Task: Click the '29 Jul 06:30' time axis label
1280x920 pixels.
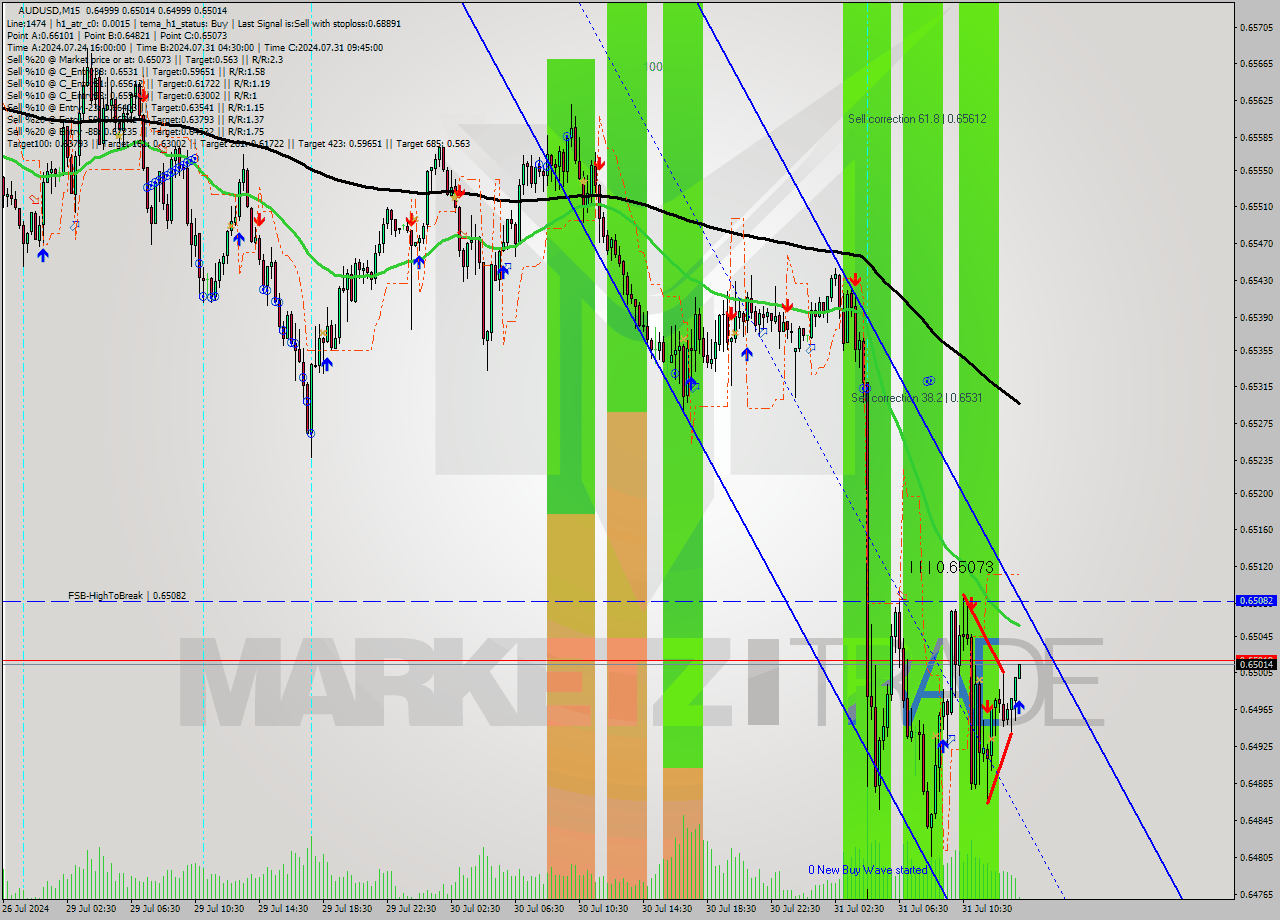Action: 154,909
